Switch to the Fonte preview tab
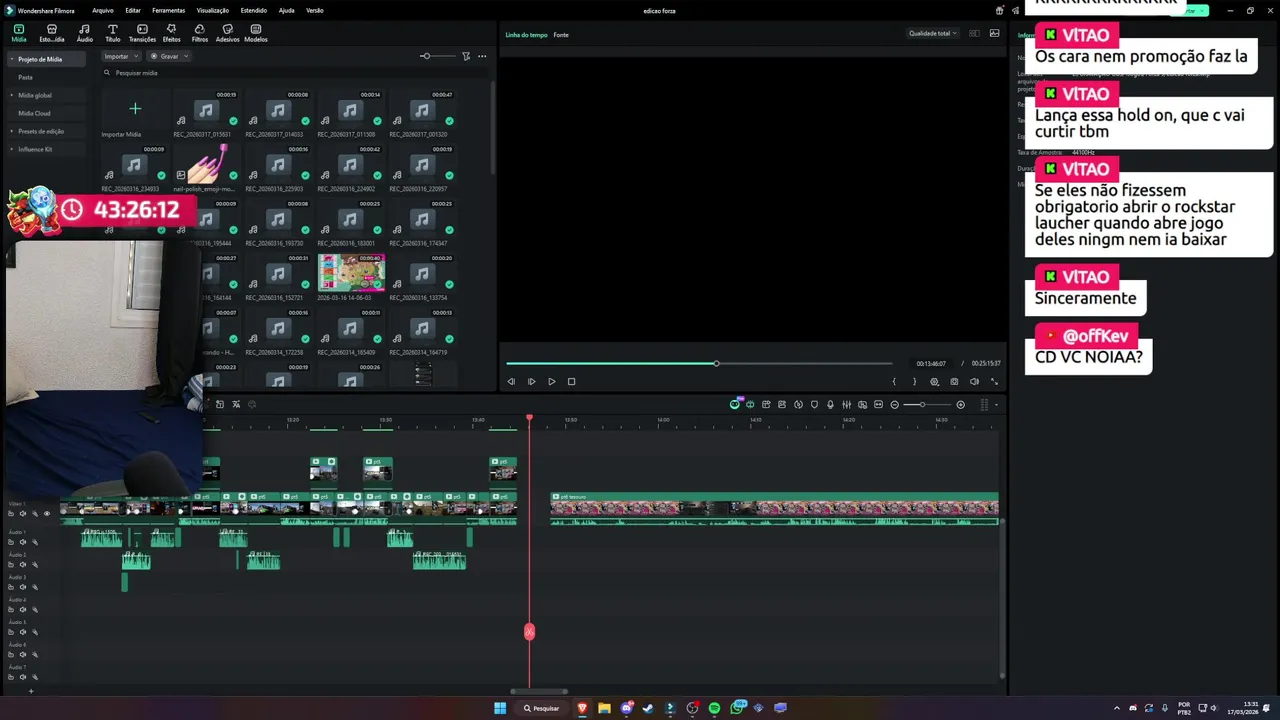 pyautogui.click(x=561, y=35)
